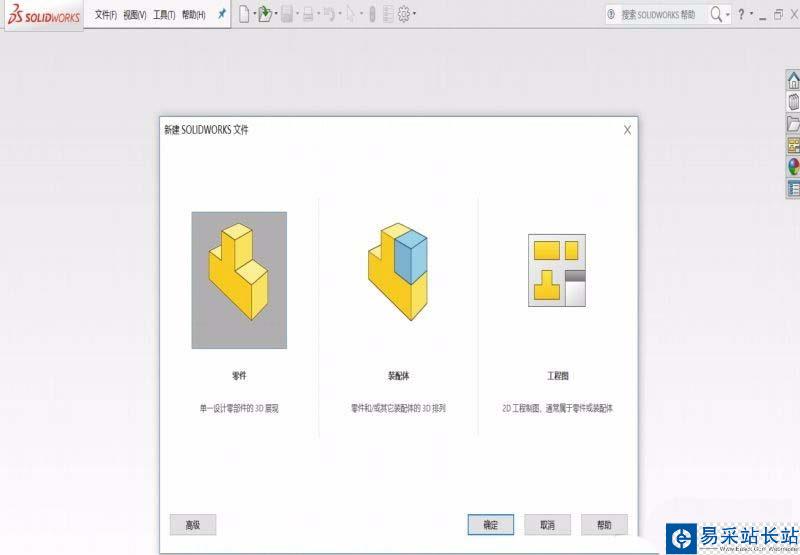Click the 搜索 SOLIDWORKS 帮助 search field

657,15
